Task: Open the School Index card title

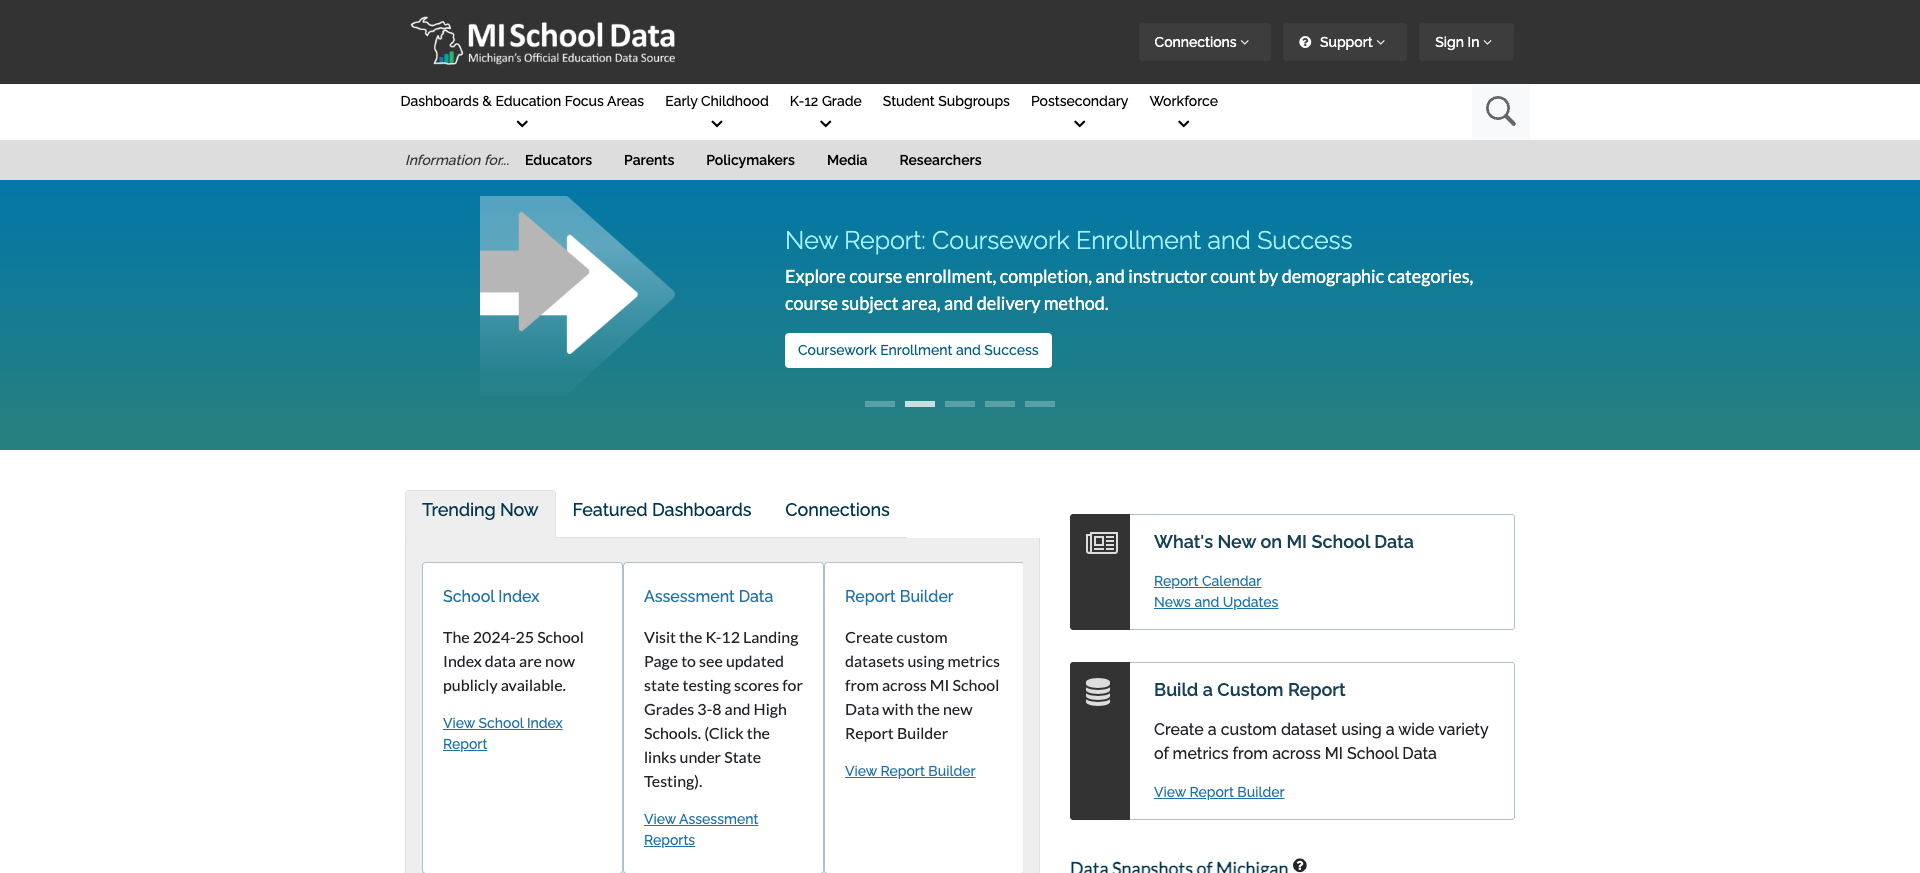Action: click(x=491, y=596)
